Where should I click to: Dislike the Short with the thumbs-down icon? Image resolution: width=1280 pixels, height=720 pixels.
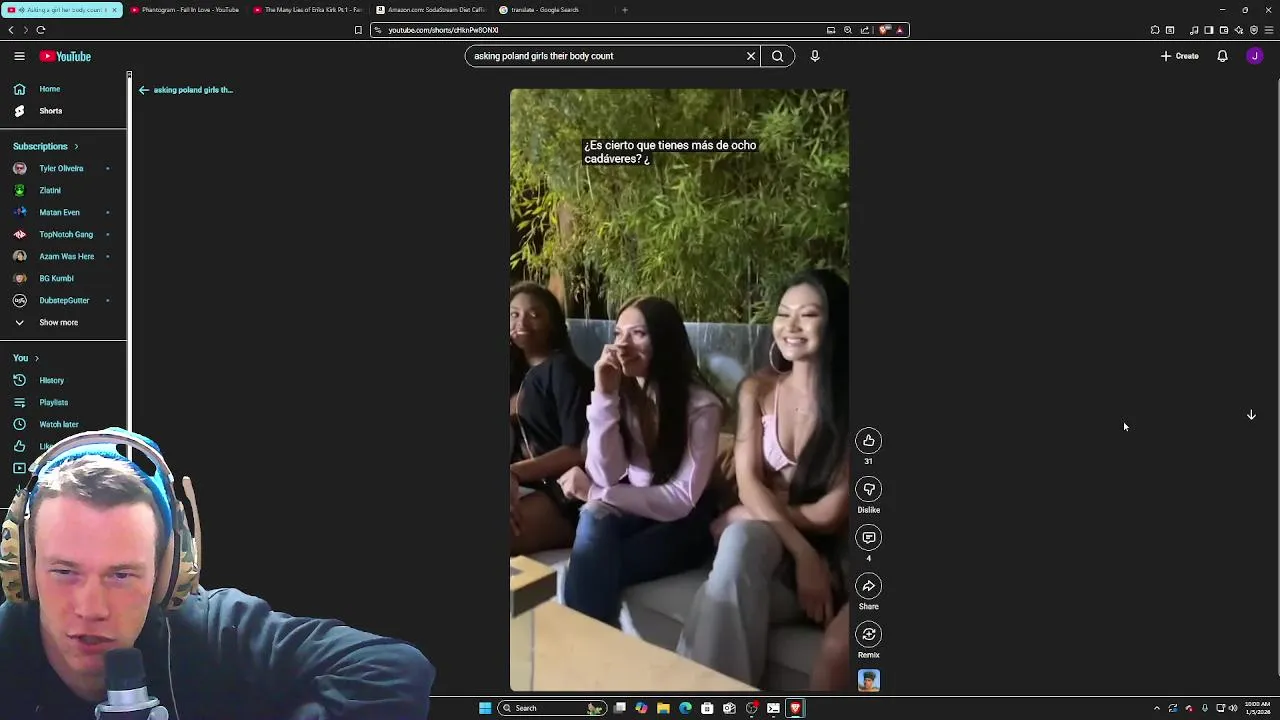868,489
